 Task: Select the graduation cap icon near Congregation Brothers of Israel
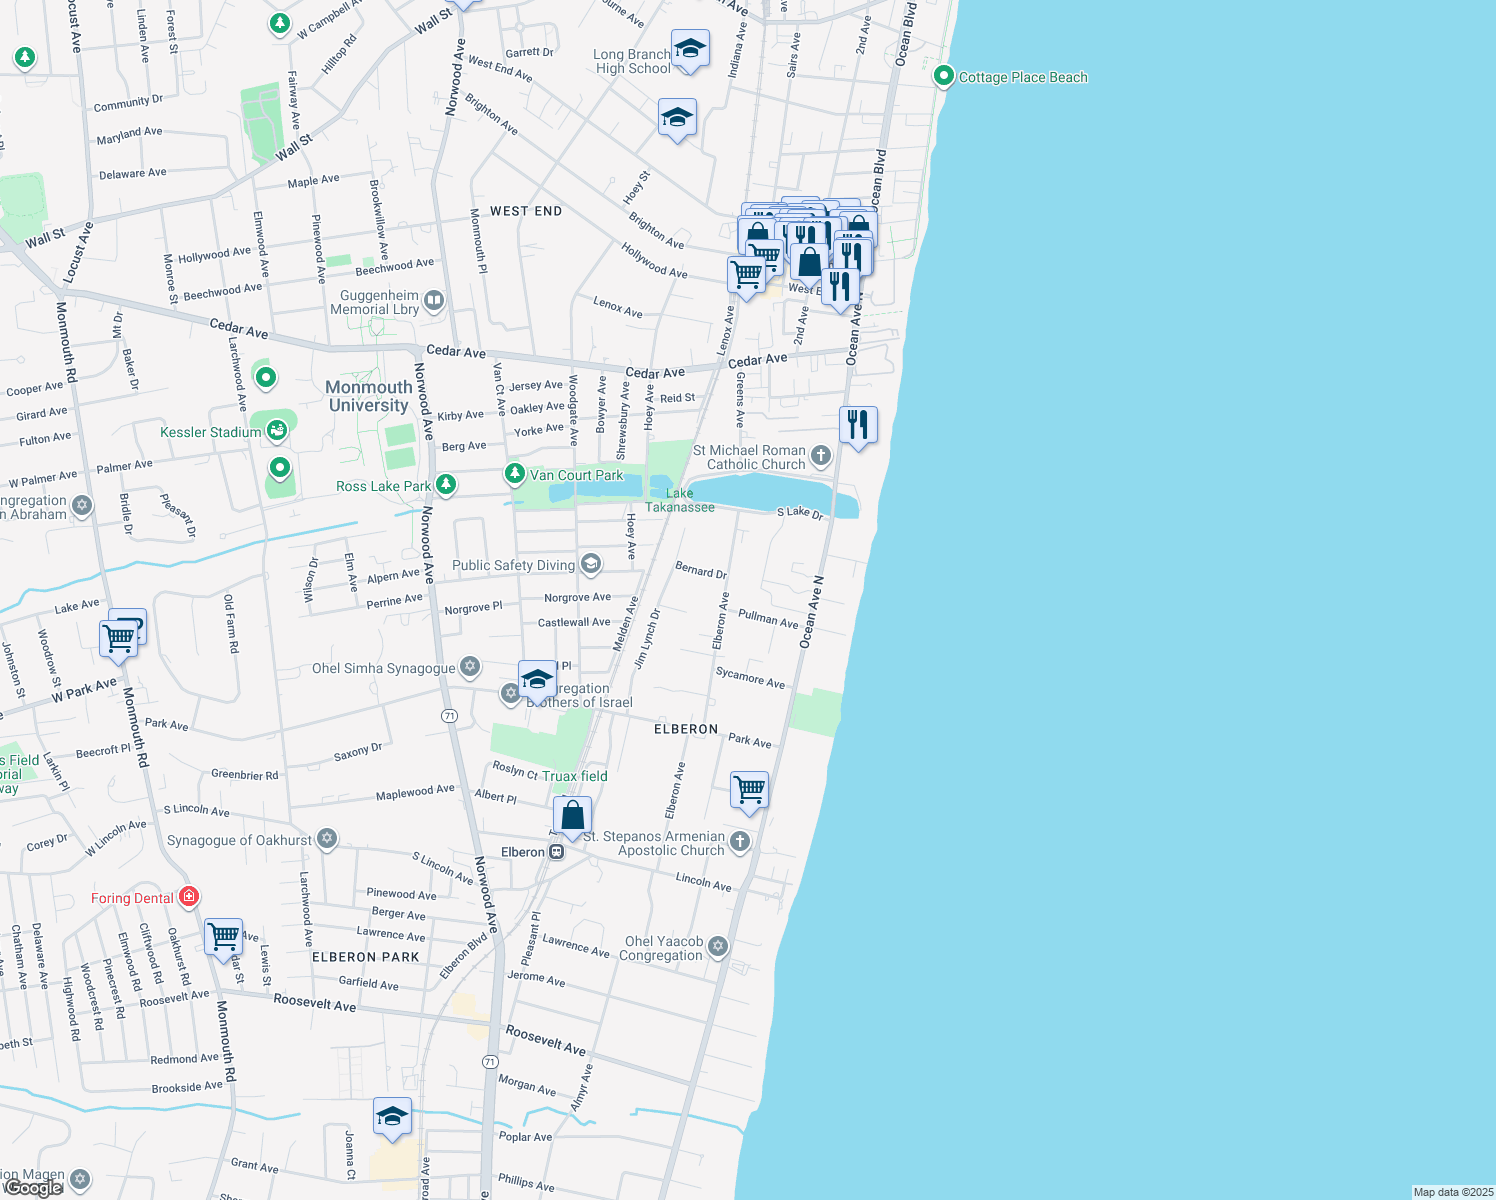538,678
